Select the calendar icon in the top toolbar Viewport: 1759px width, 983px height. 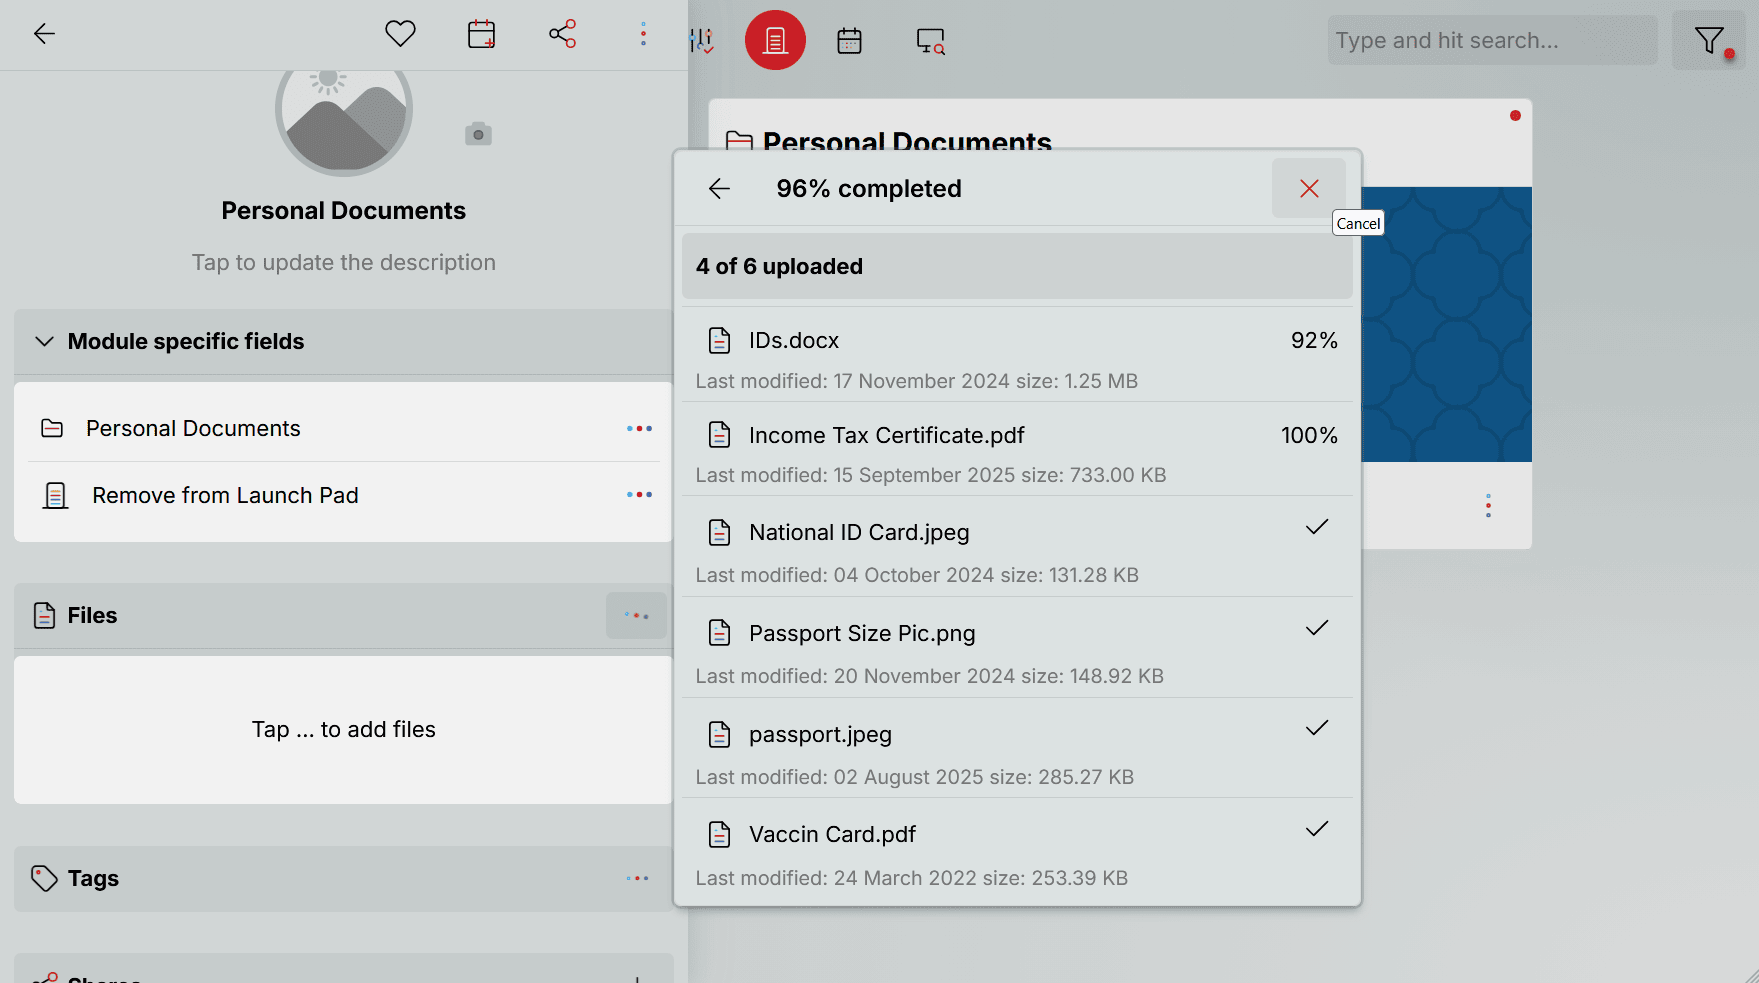click(849, 40)
